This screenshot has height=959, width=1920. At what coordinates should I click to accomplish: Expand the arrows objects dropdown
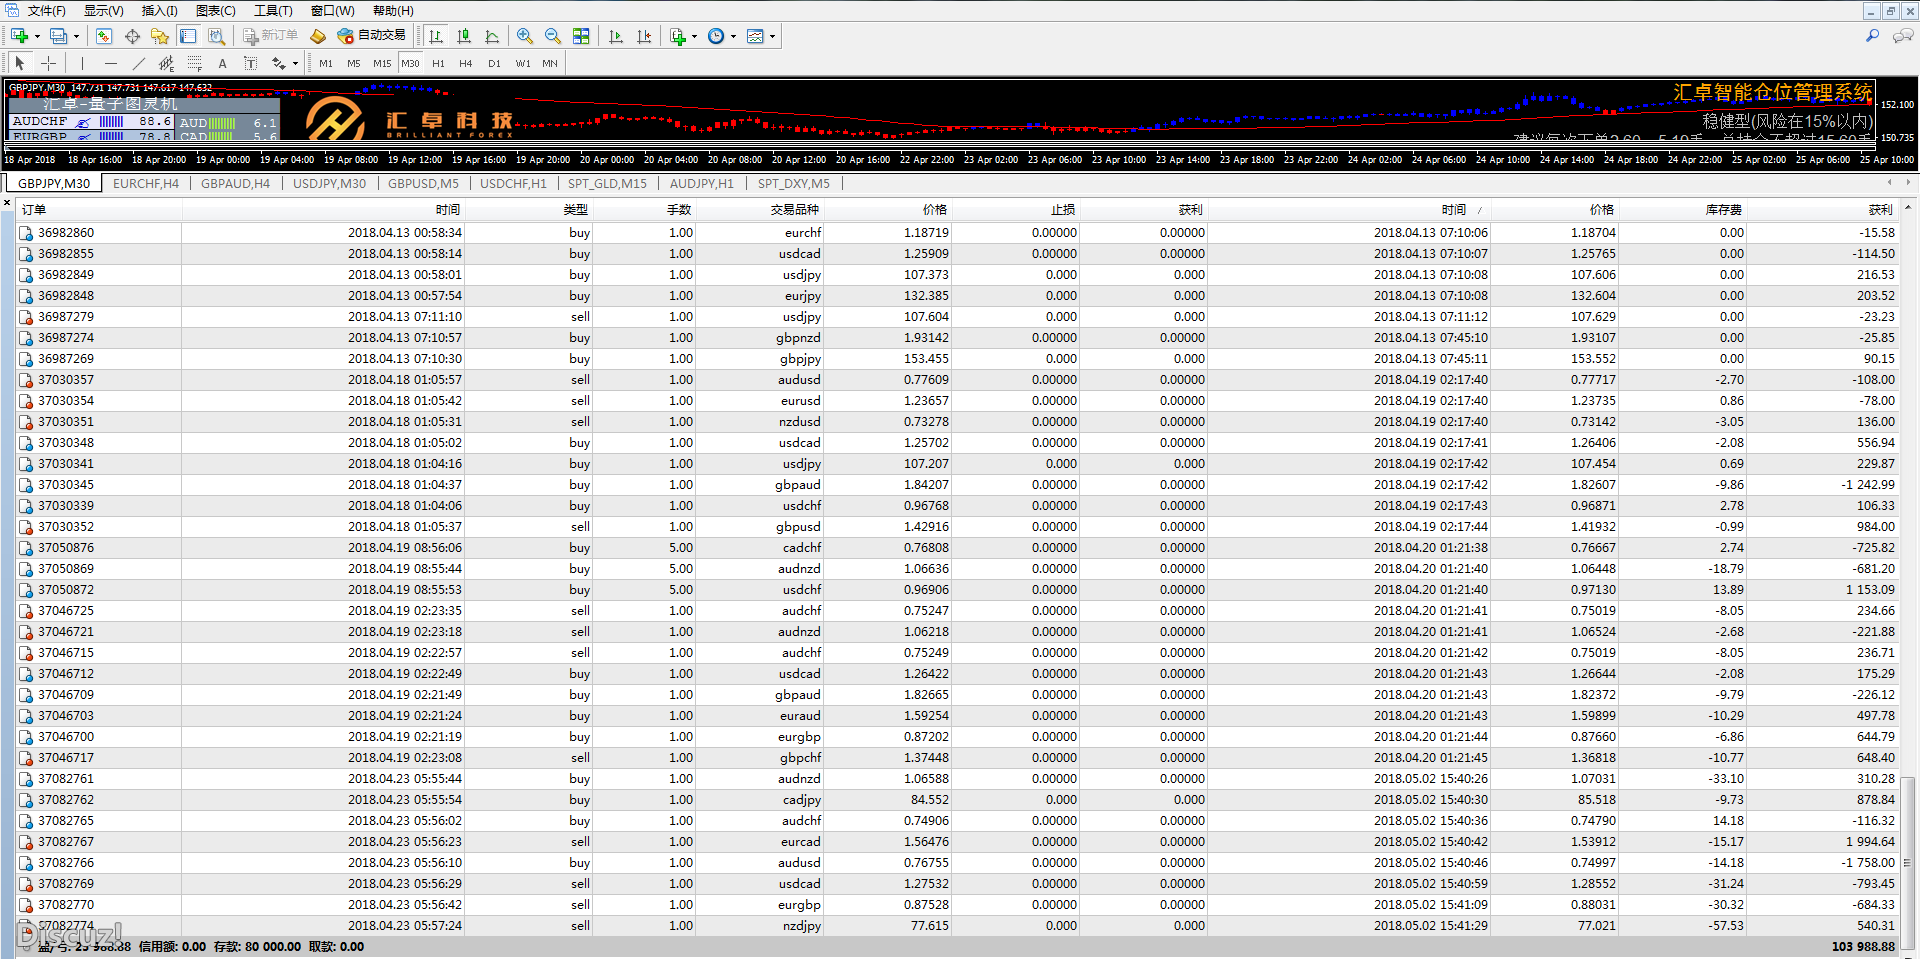coord(295,63)
